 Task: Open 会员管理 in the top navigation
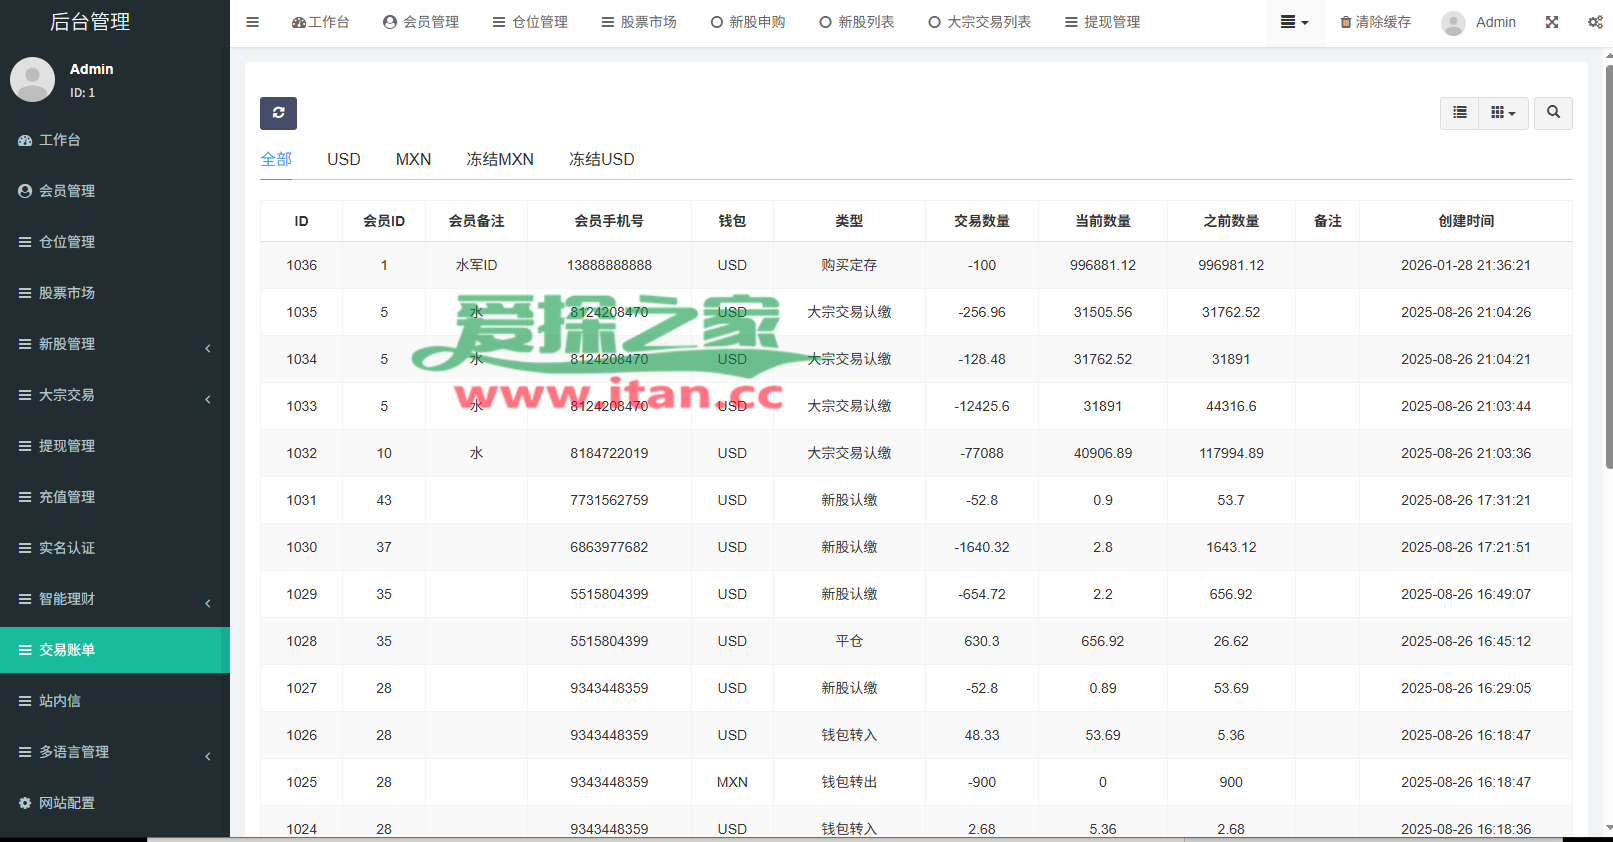point(421,22)
